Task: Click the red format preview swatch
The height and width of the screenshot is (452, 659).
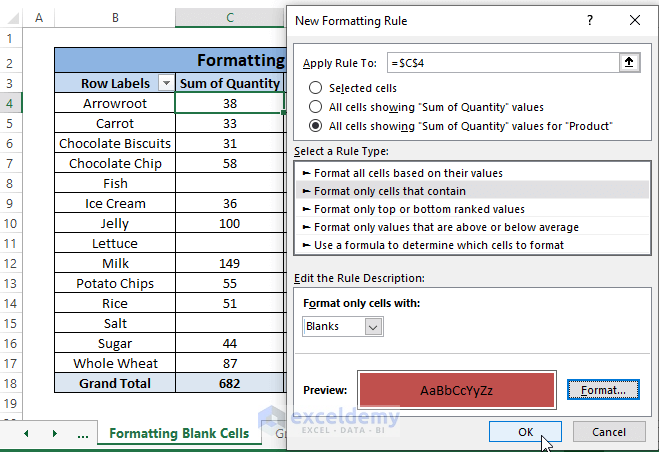Action: pos(456,389)
